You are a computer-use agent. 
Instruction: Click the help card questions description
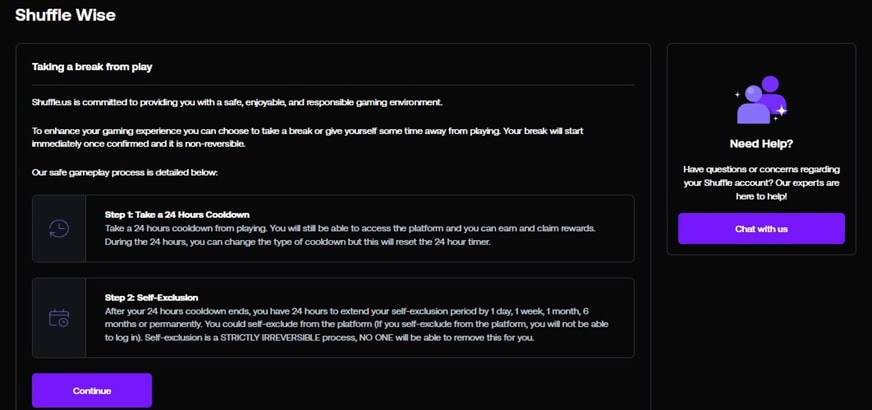[761, 182]
